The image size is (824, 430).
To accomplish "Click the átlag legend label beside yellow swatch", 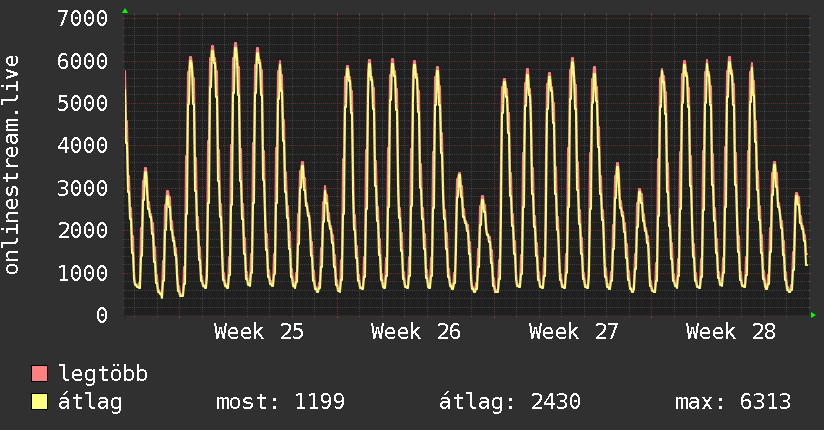I will [x=90, y=402].
